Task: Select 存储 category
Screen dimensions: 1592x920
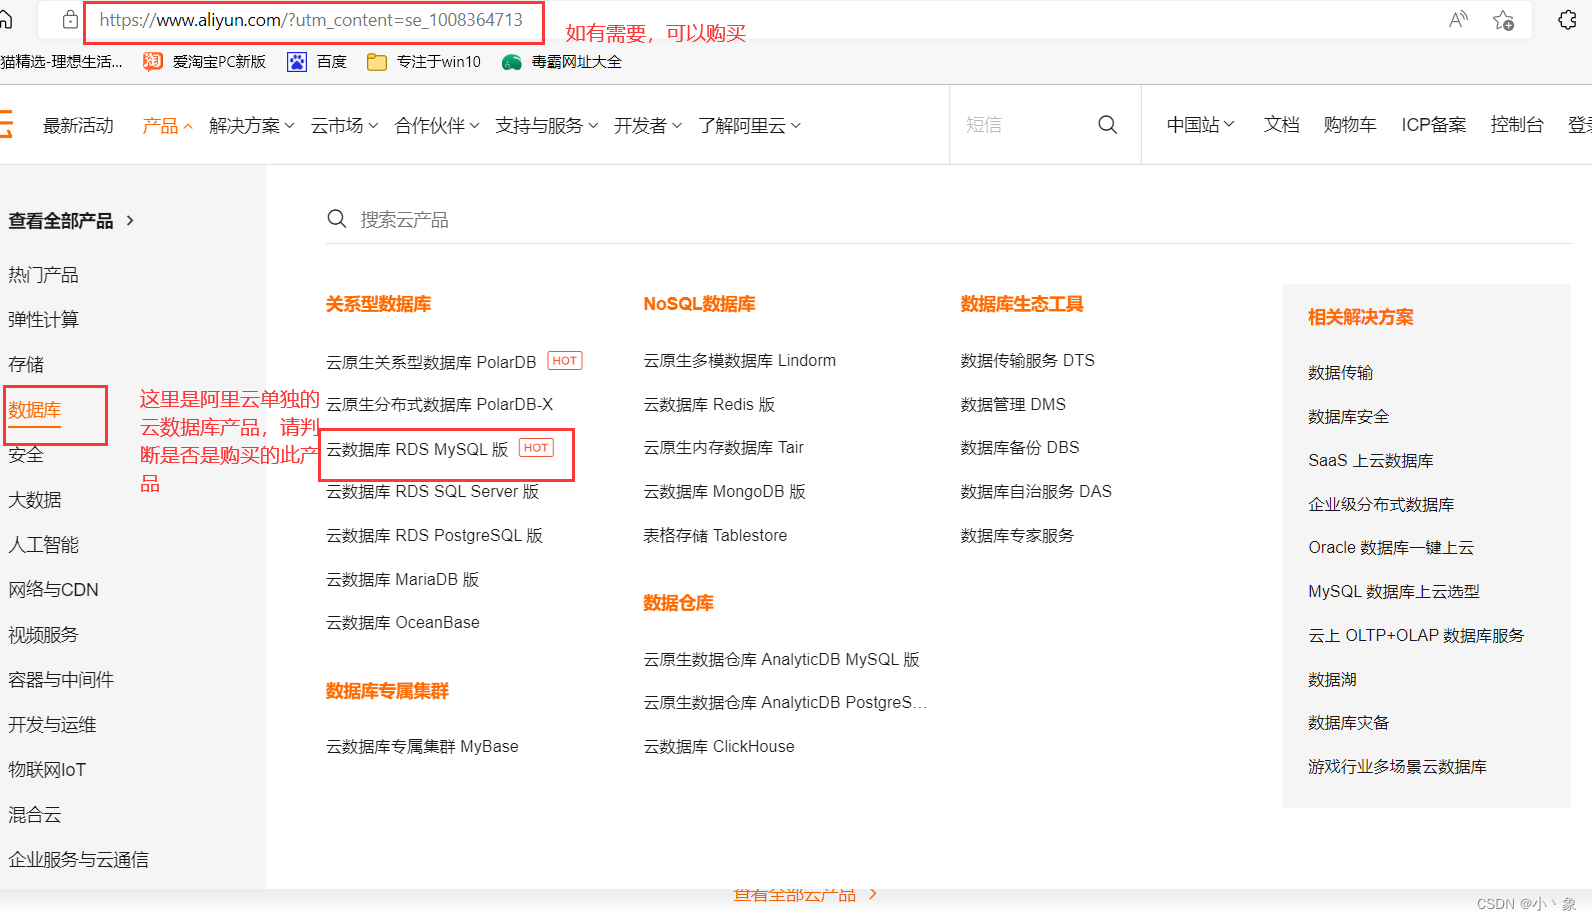Action: pos(26,365)
